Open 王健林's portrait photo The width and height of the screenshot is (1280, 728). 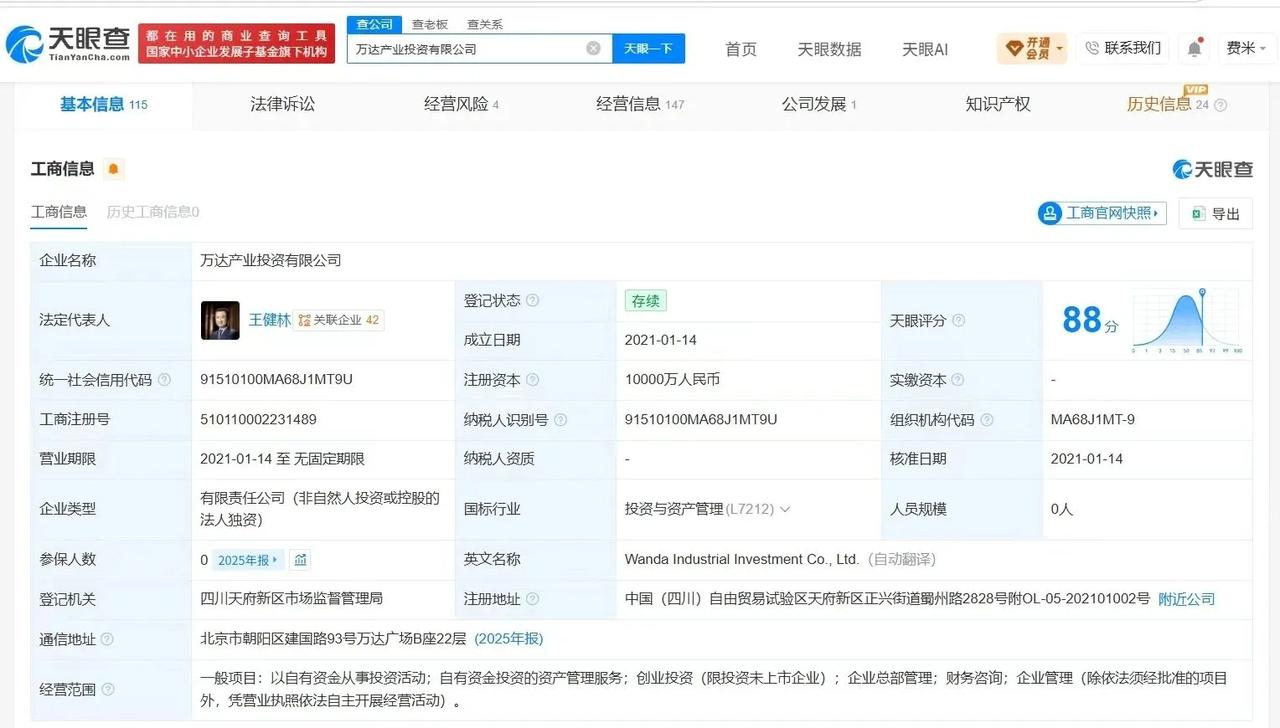[x=220, y=320]
